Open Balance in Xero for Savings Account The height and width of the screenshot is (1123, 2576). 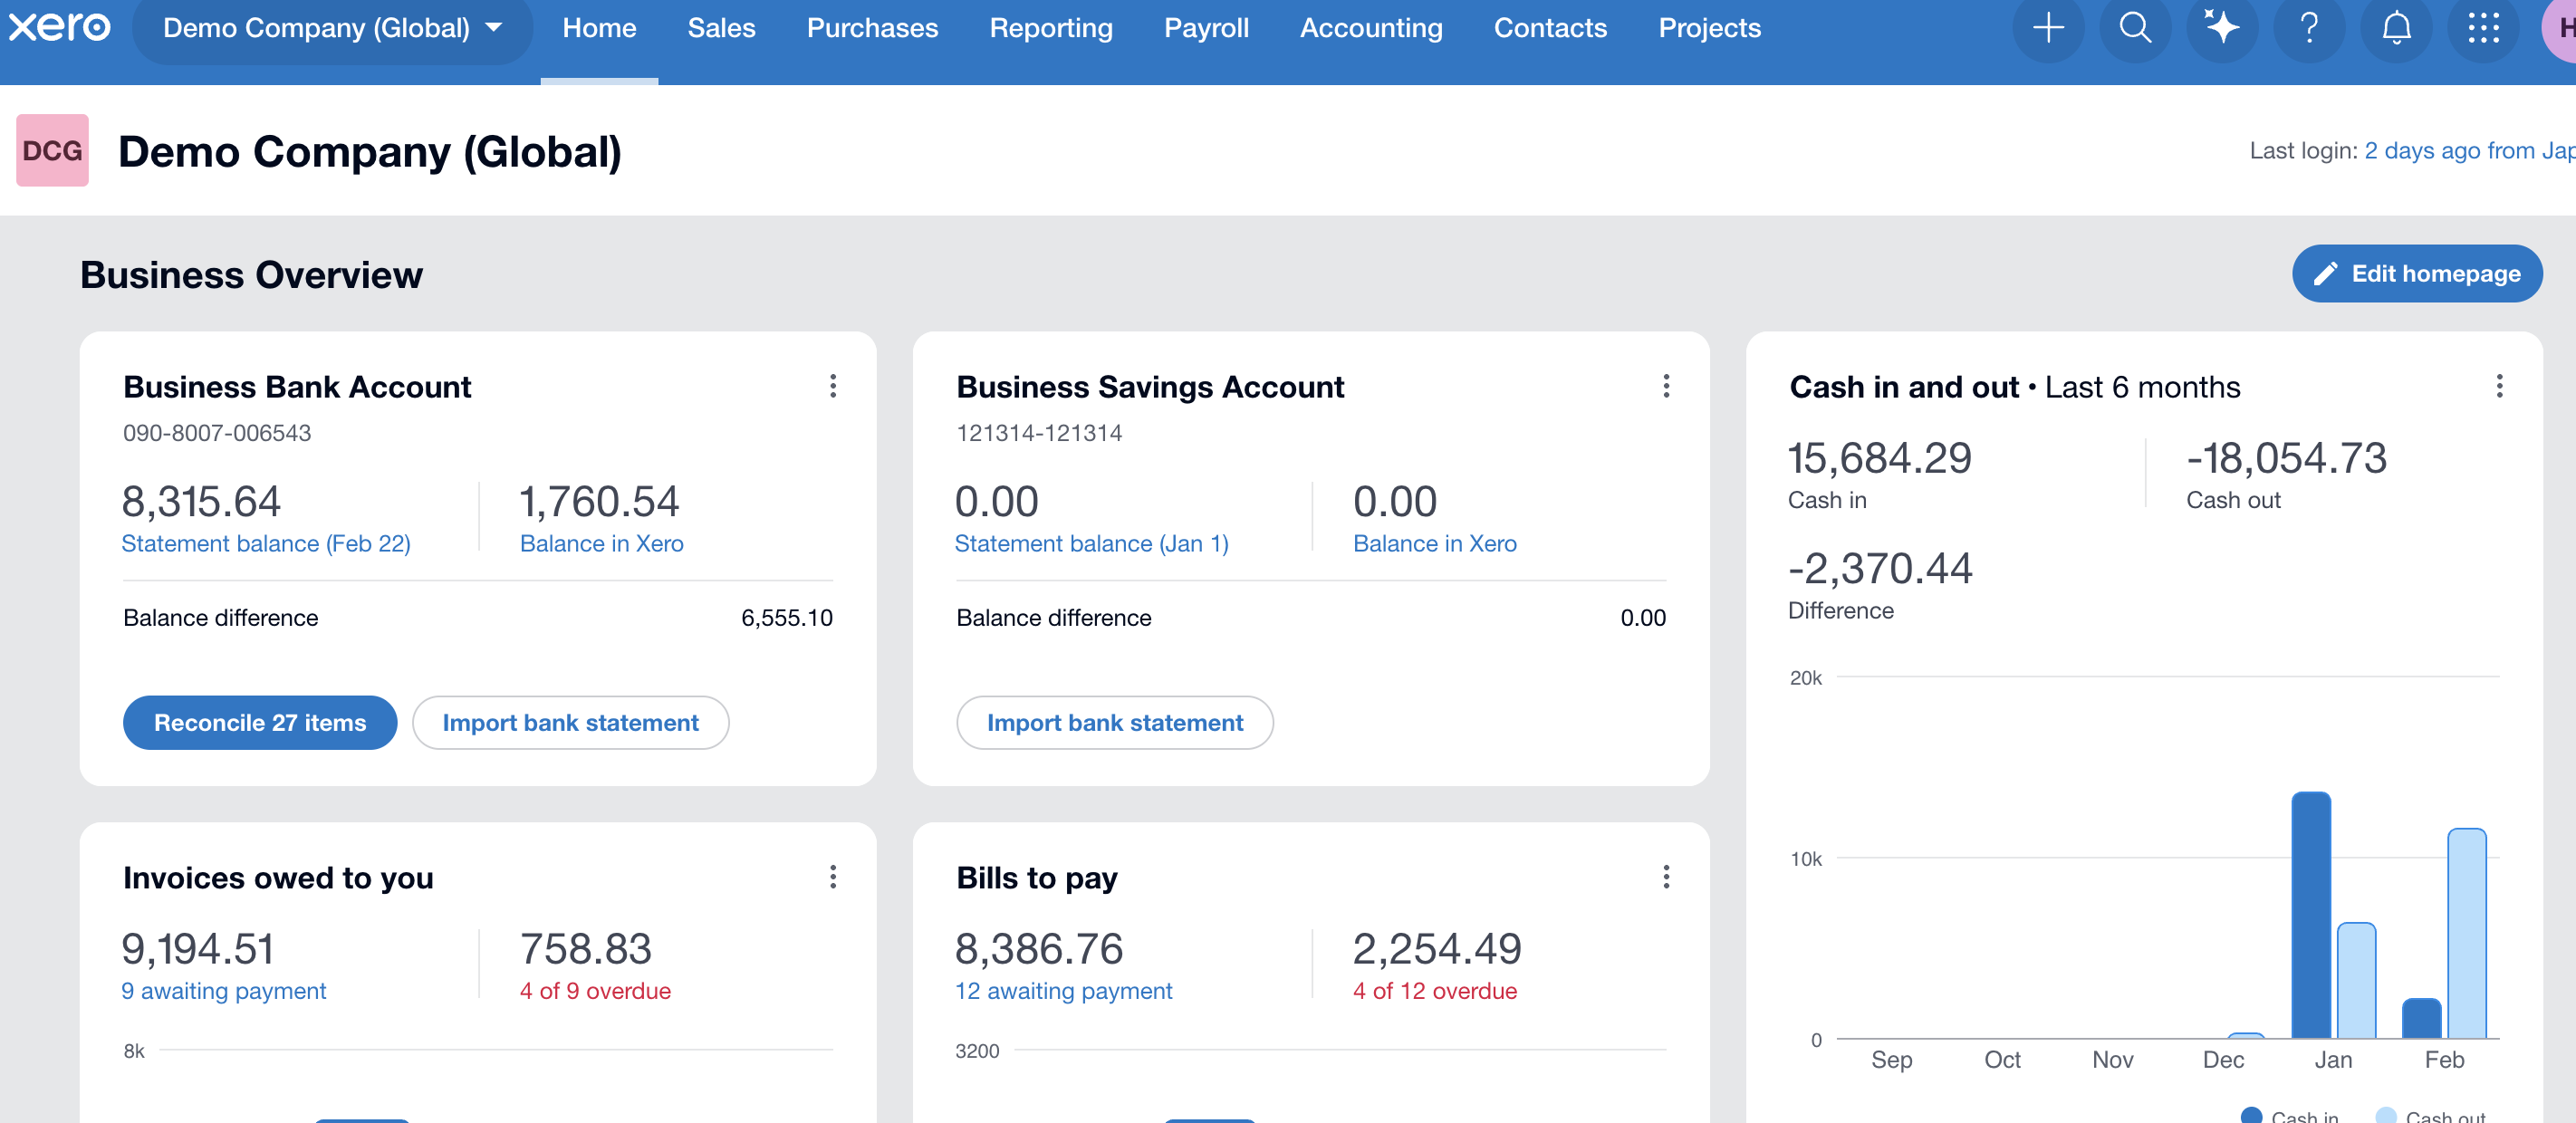coord(1434,543)
